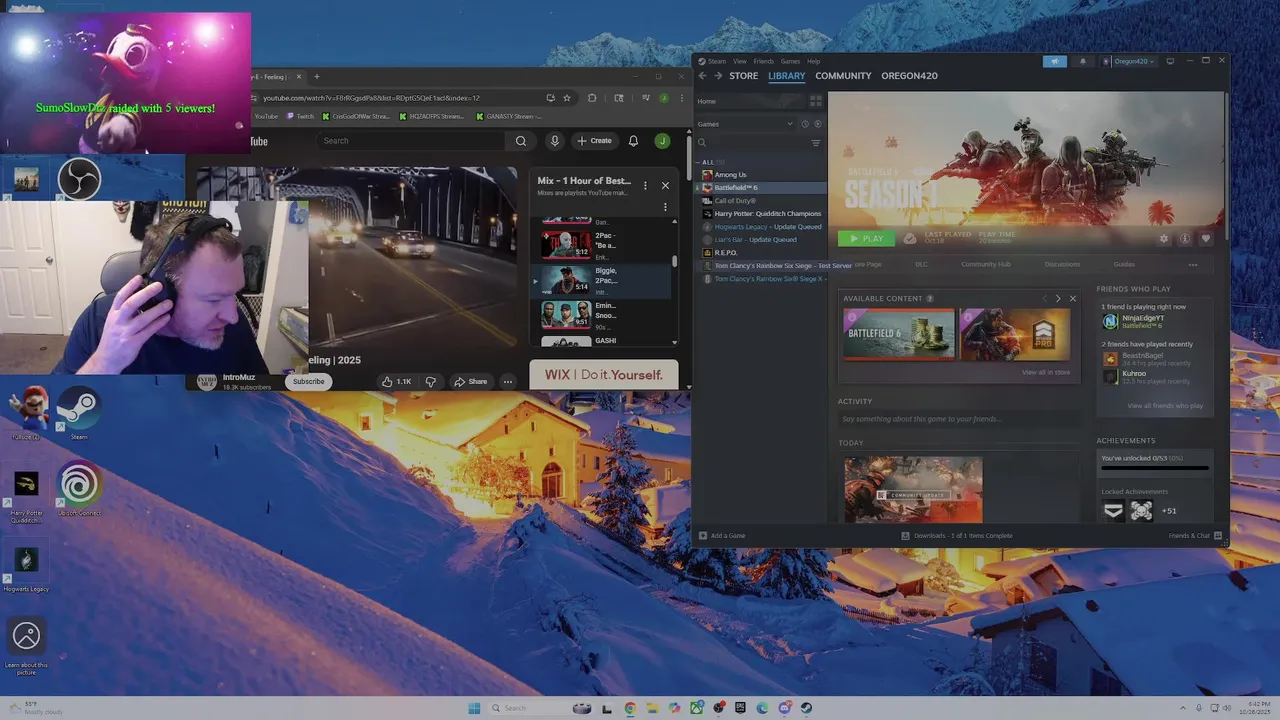Open Friends menu in Steam
The width and height of the screenshot is (1280, 720).
[763, 61]
